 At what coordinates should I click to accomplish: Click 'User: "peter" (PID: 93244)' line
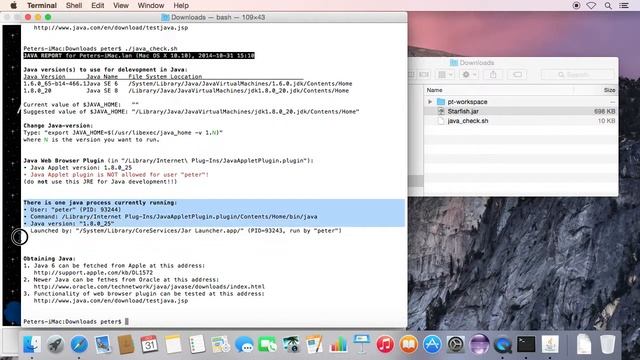point(72,210)
